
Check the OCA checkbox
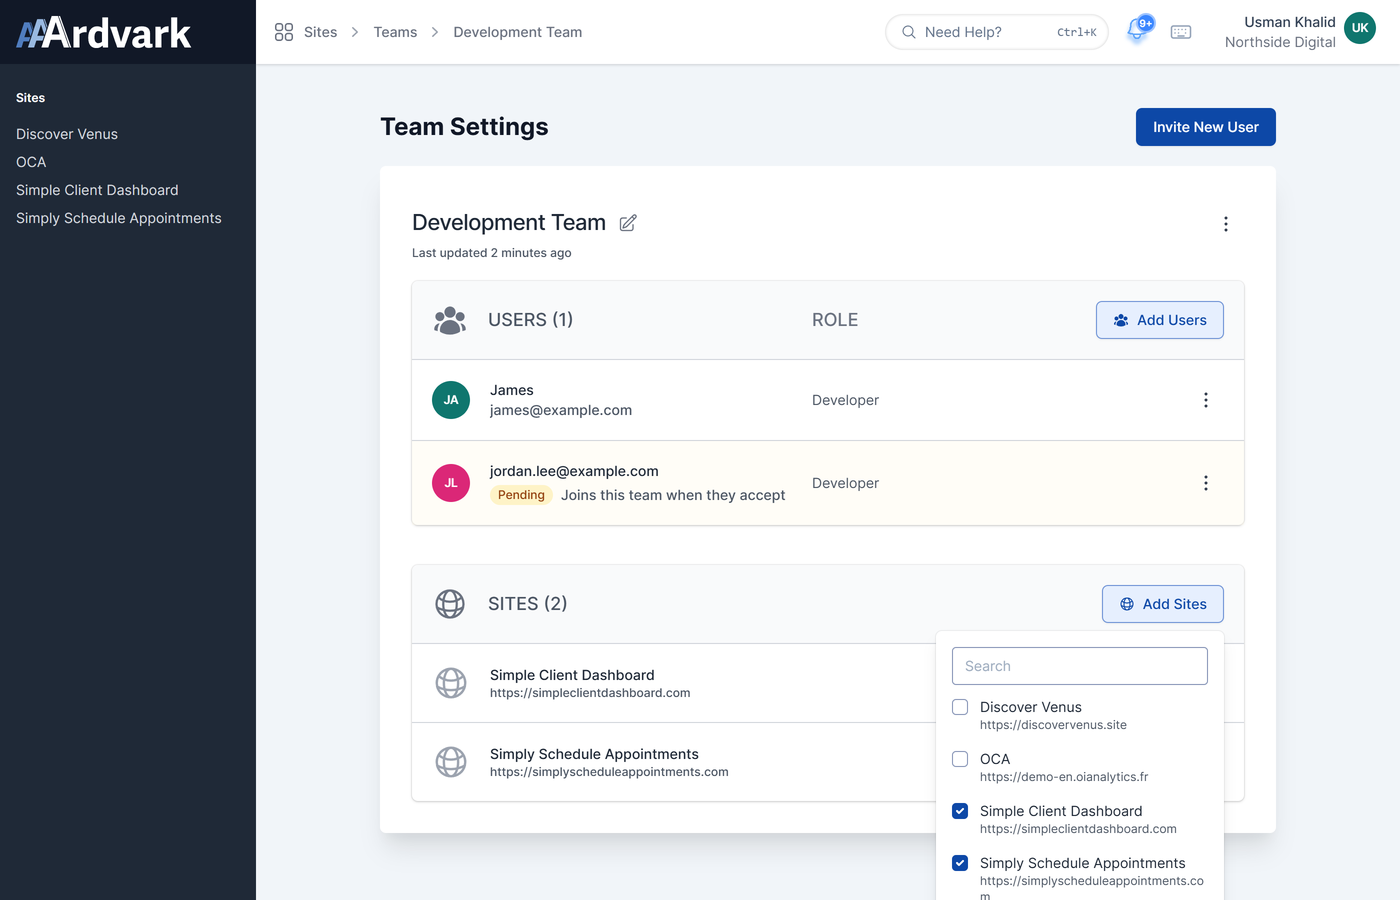point(960,759)
